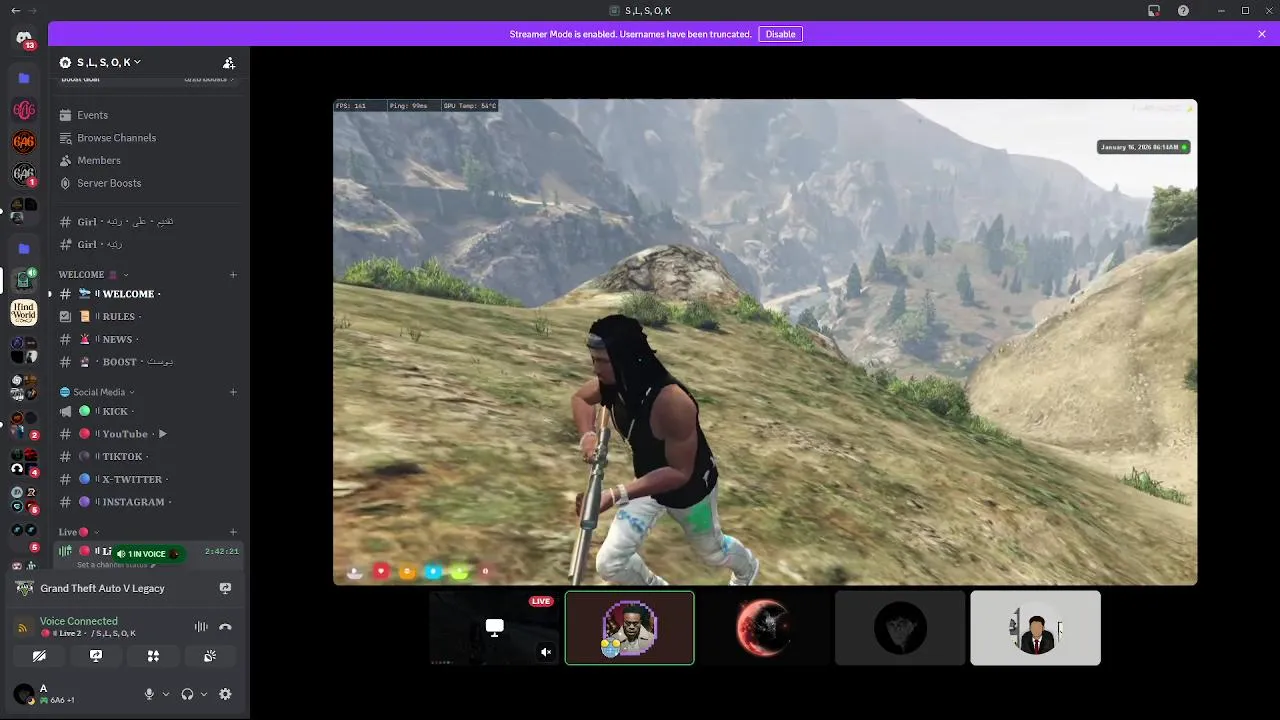Go back with title bar arrow
This screenshot has height=720, width=1280.
15,11
